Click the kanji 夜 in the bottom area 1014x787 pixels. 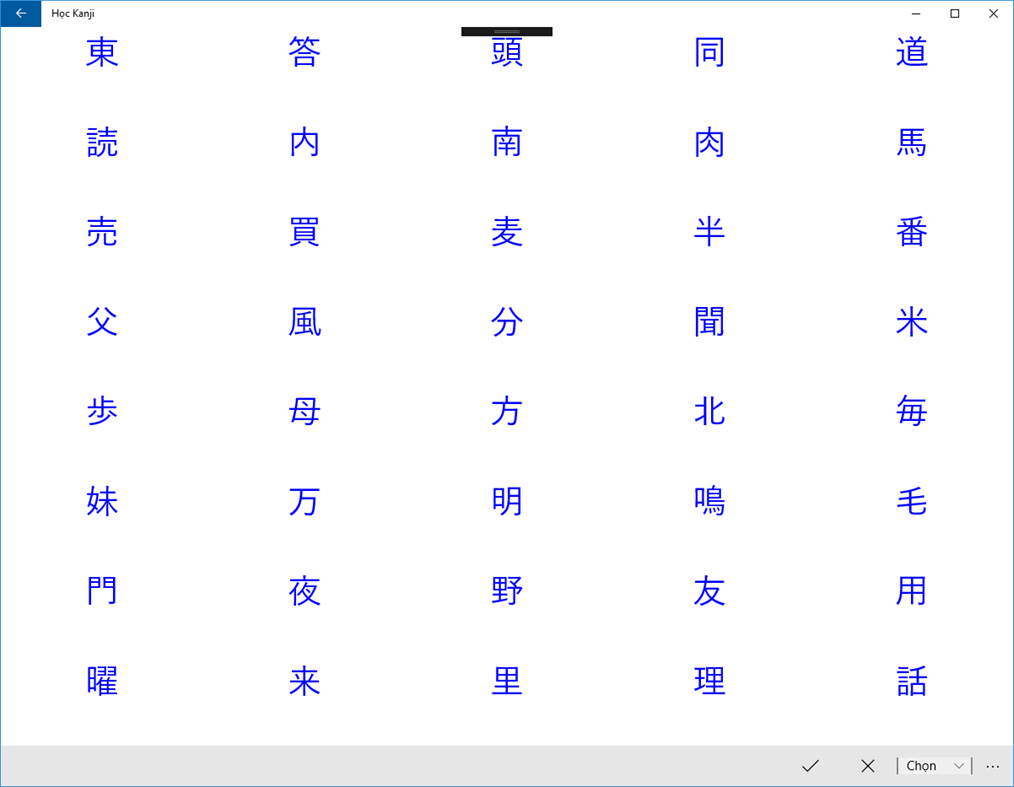pos(304,591)
